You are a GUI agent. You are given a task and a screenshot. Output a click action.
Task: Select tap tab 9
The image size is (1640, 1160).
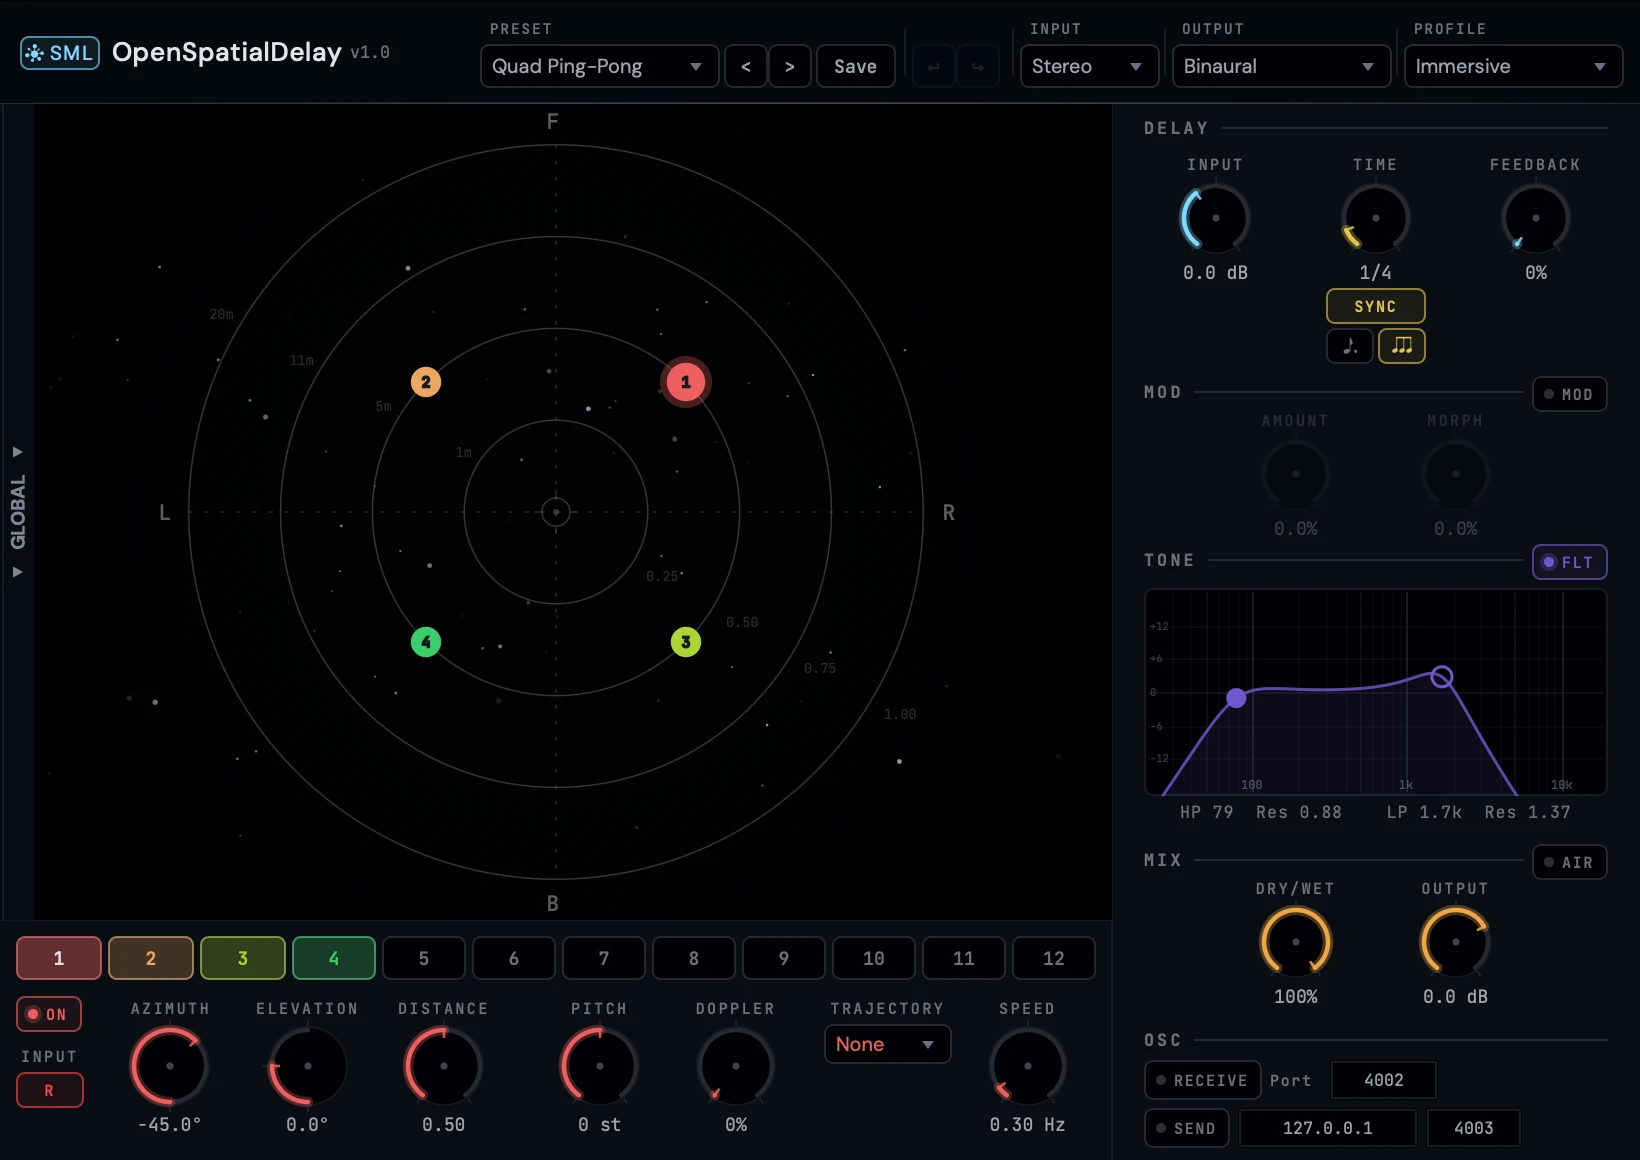click(784, 959)
